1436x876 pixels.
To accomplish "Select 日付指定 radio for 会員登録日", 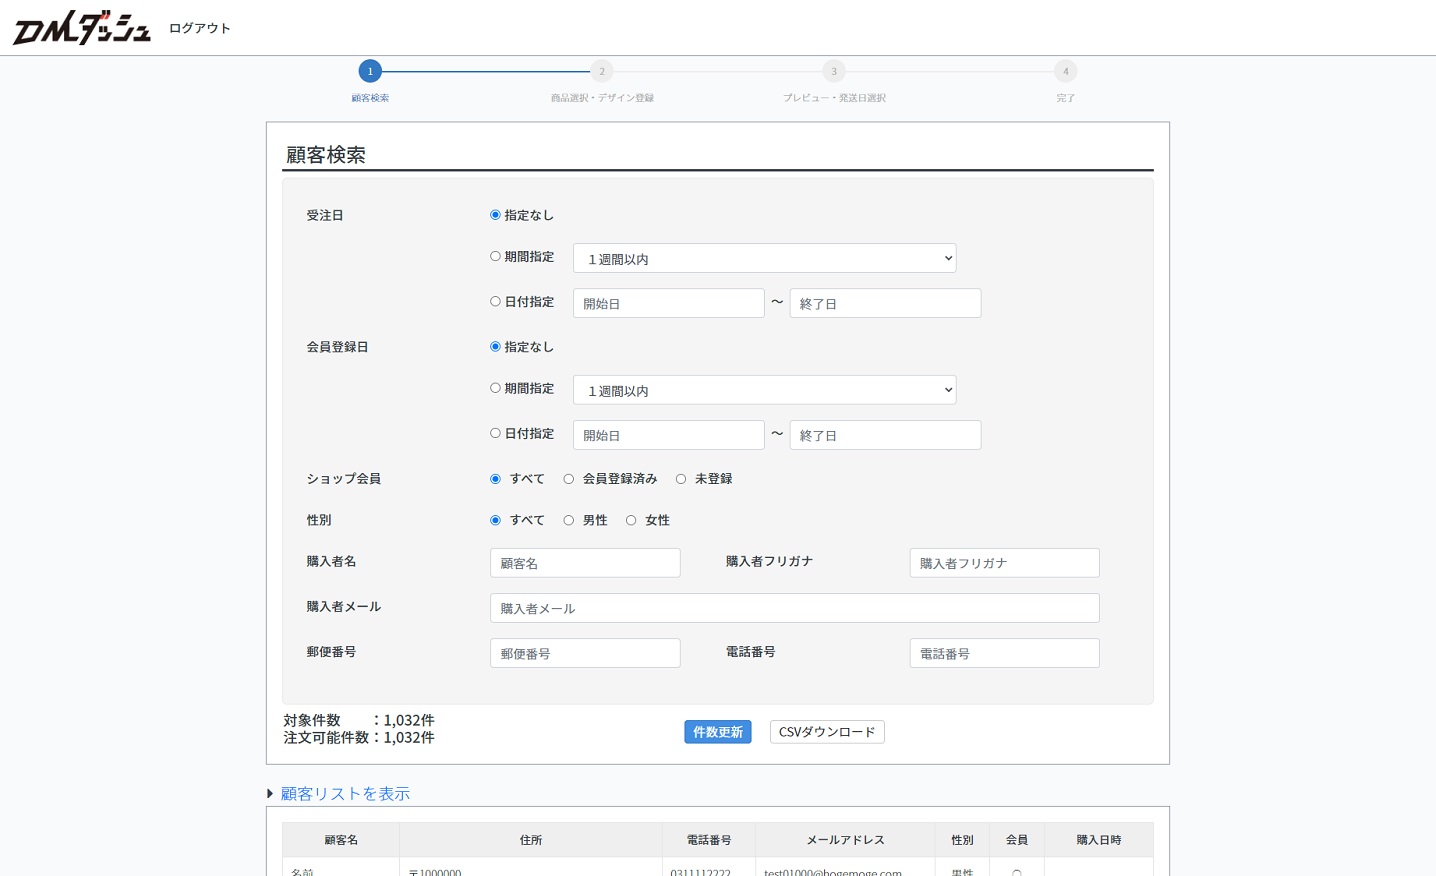I will click(495, 433).
